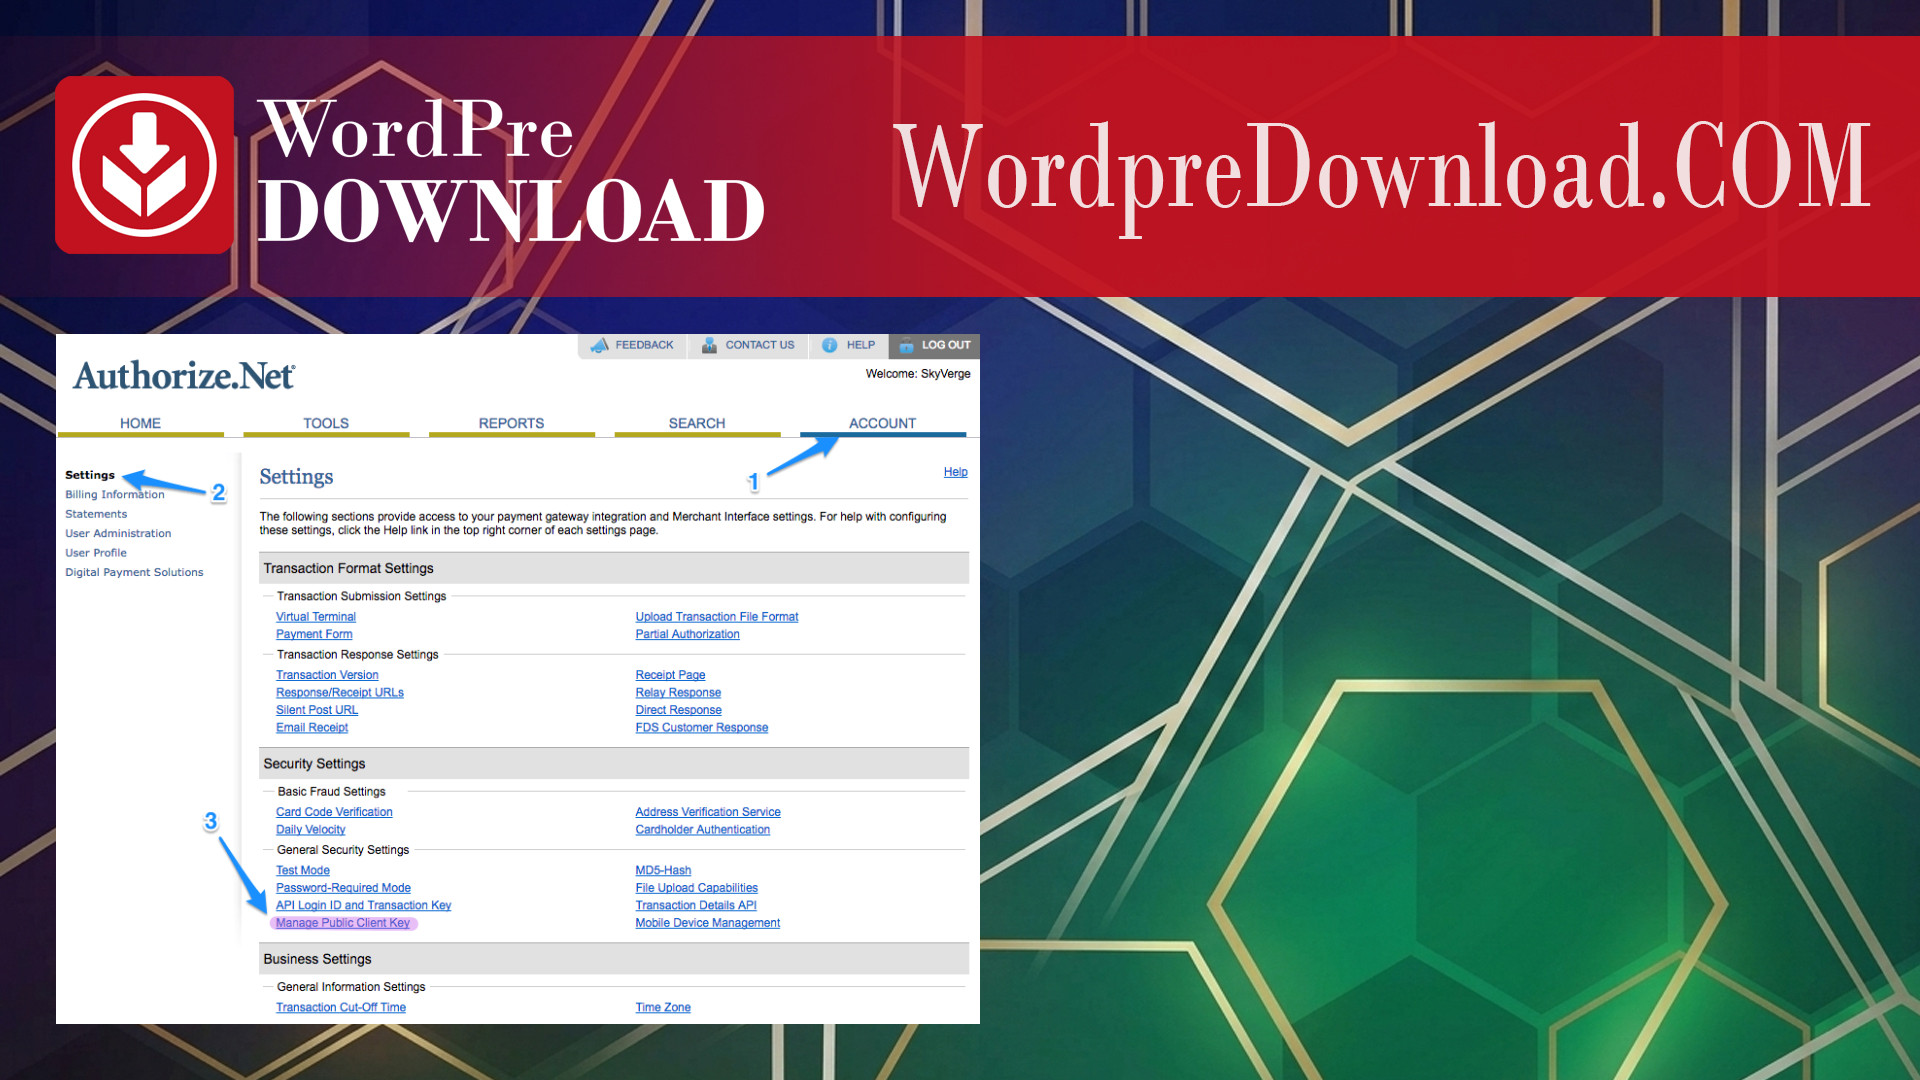Open API Login ID and Transaction Key

click(x=364, y=905)
